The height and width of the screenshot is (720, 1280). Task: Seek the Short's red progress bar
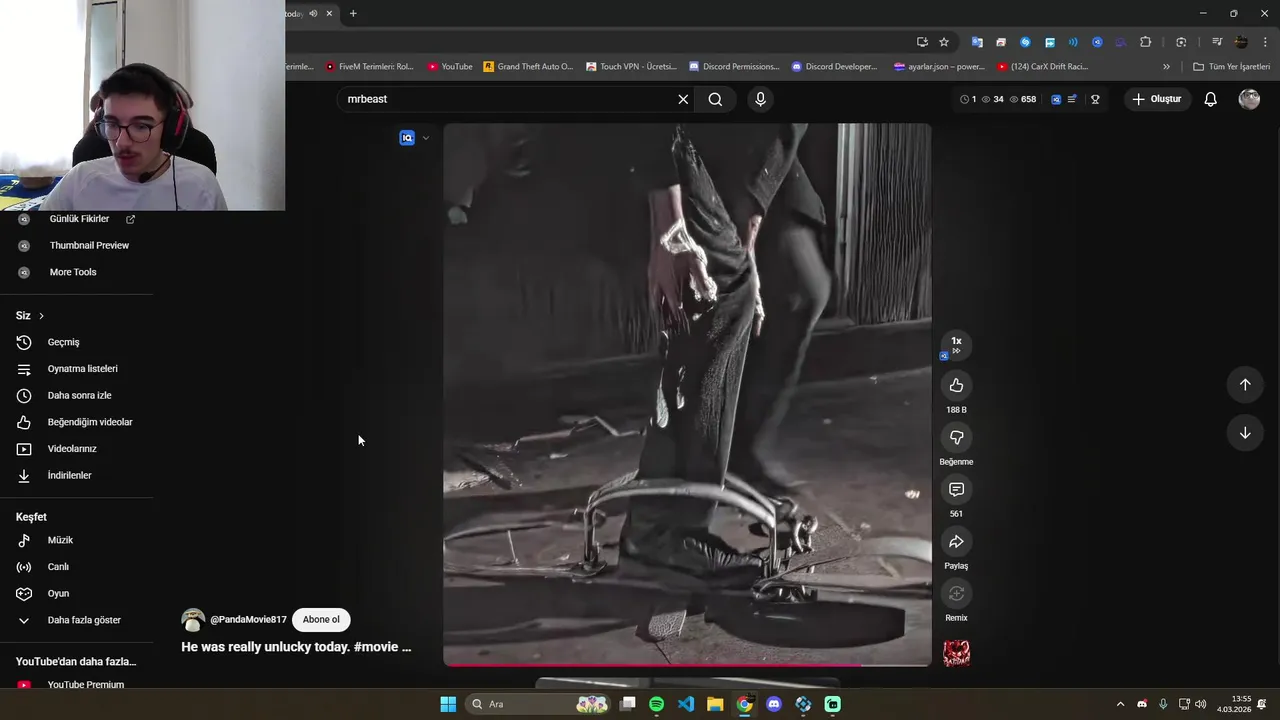(x=687, y=665)
